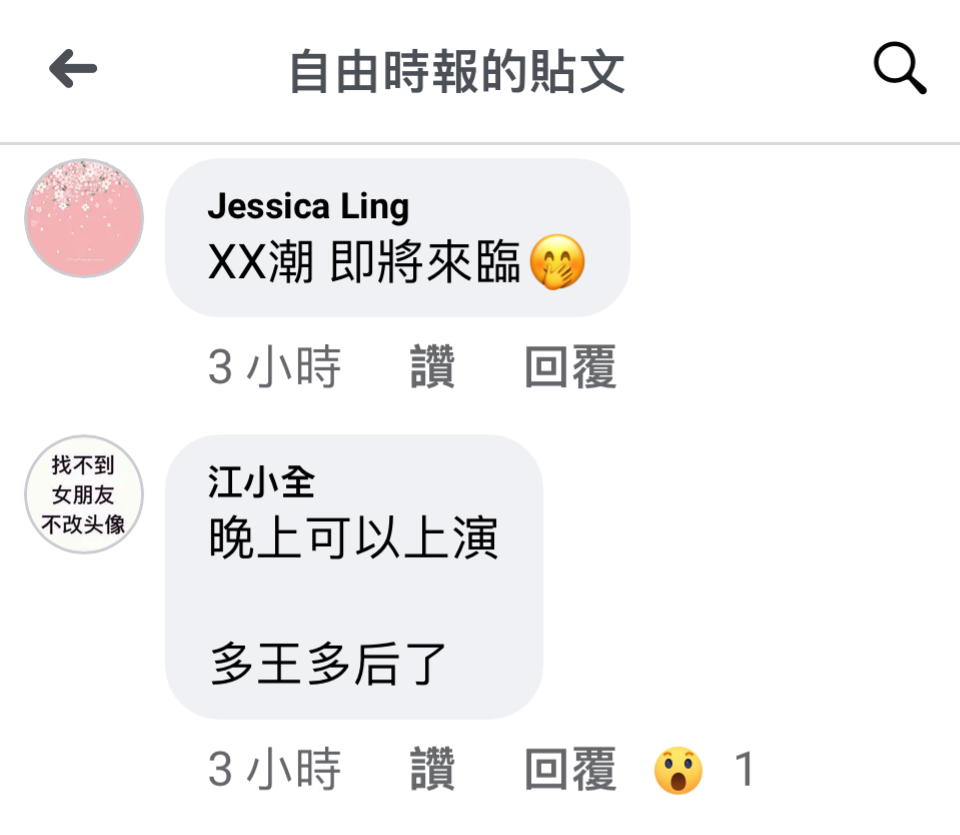960x835 pixels.
Task: Click the 自由時報的貼文 header title
Action: click(457, 72)
